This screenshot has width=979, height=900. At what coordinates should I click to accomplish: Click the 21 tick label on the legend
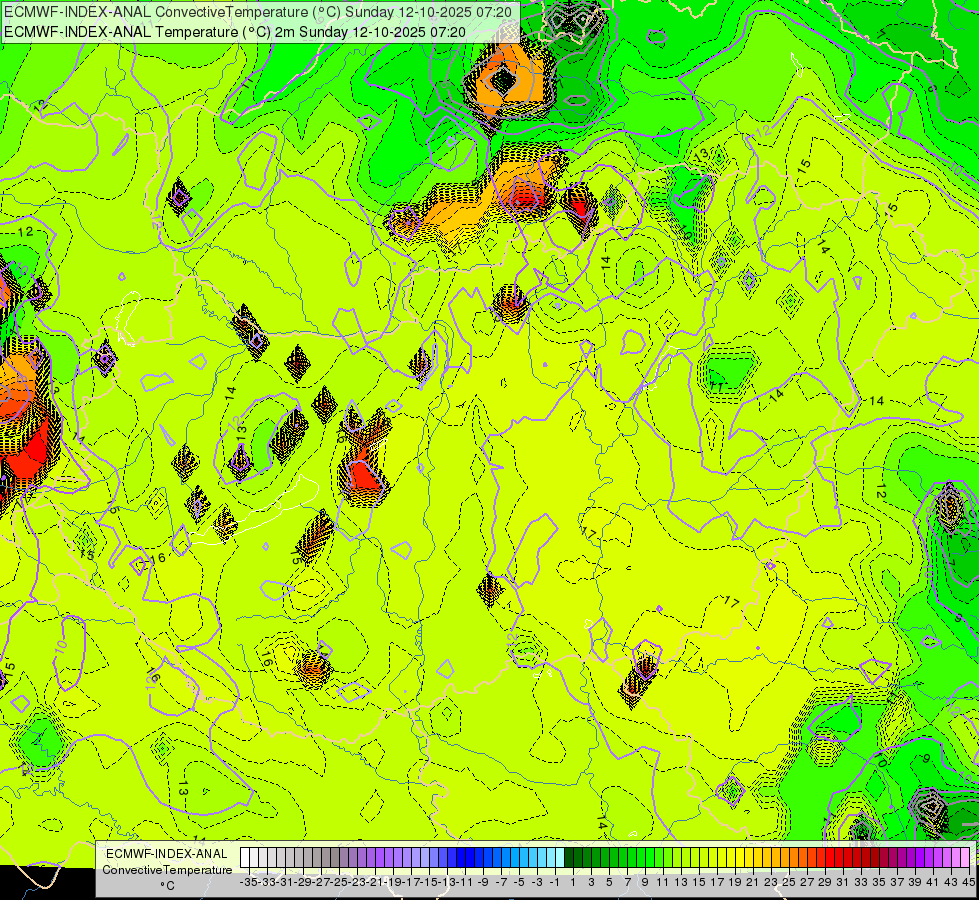(753, 882)
